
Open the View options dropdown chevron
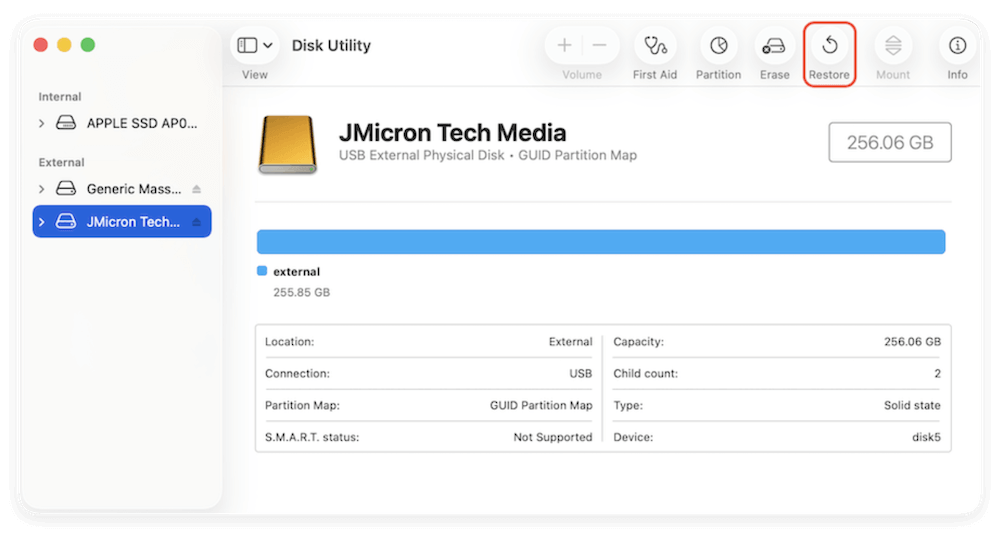[x=268, y=45]
